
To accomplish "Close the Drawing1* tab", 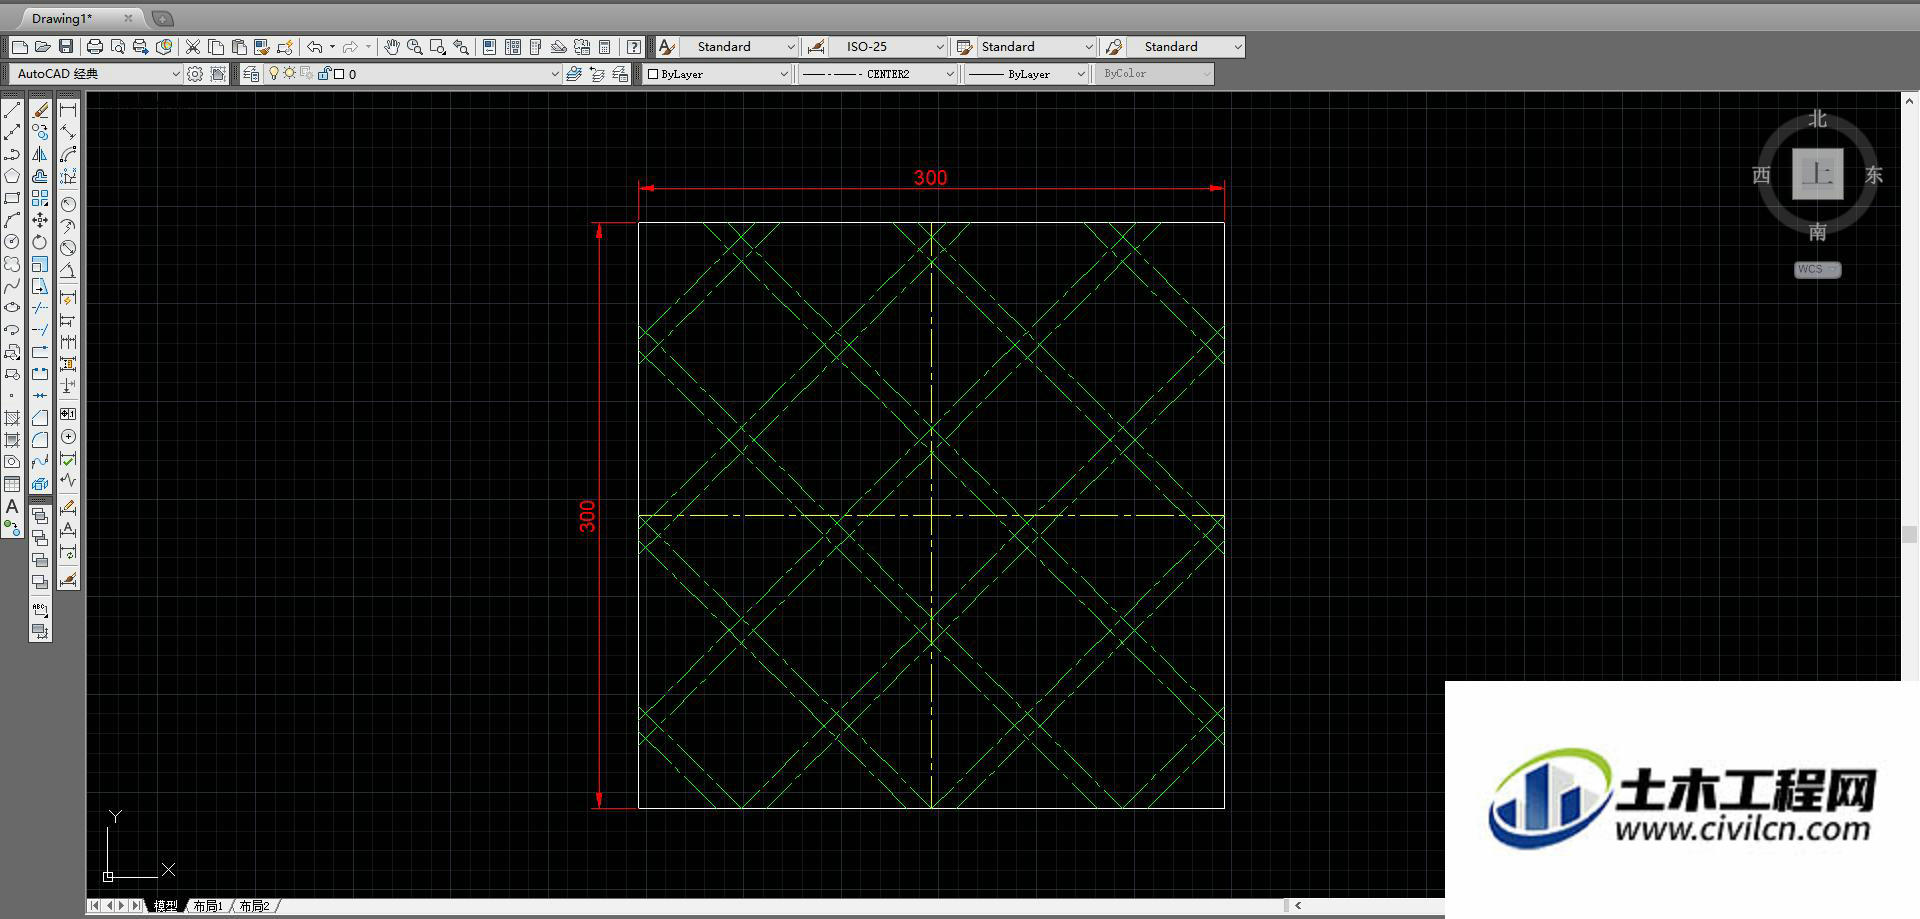I will pos(128,18).
